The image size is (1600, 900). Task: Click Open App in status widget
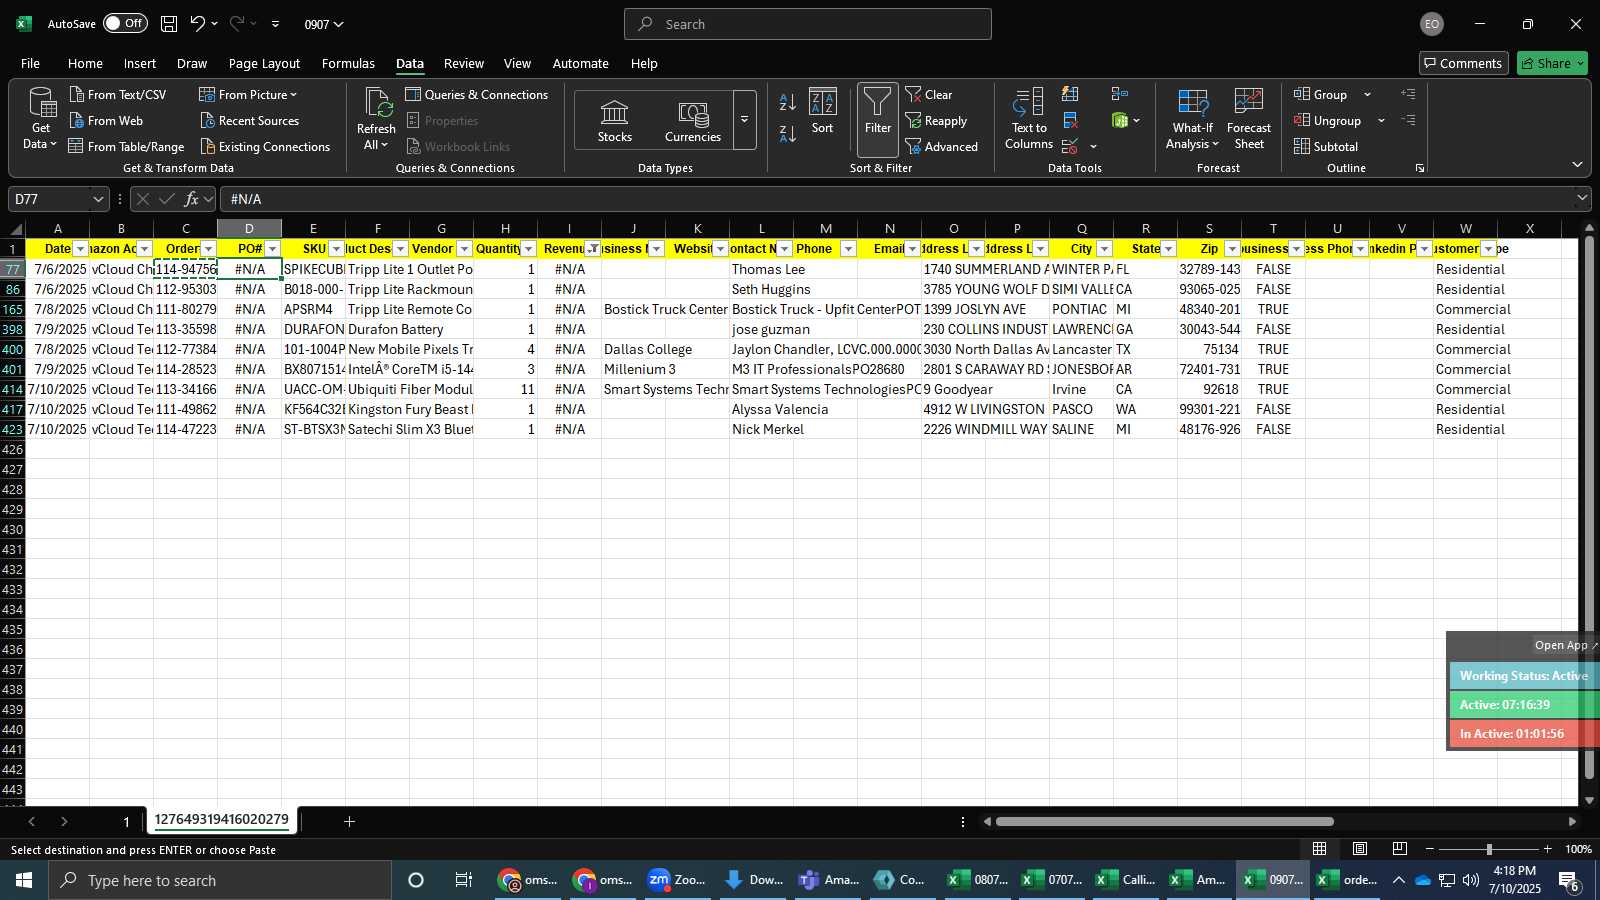pyautogui.click(x=1566, y=645)
